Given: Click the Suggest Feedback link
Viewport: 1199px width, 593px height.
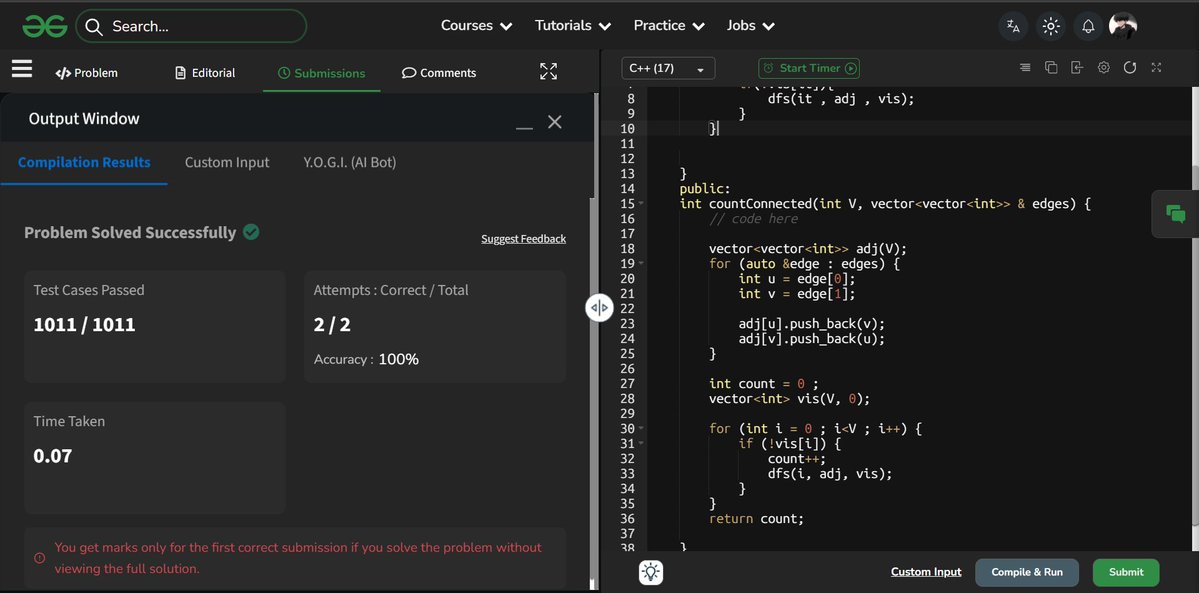Looking at the screenshot, I should click(x=524, y=239).
